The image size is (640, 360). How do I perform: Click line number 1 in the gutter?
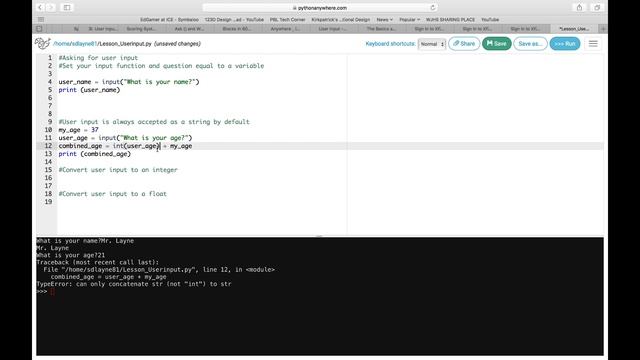tap(50, 58)
